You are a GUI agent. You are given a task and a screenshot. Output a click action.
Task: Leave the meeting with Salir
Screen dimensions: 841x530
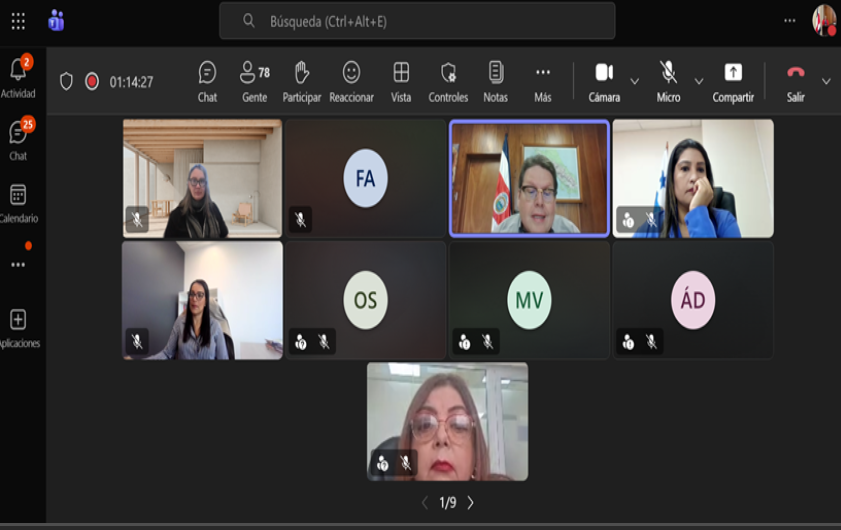(x=795, y=81)
